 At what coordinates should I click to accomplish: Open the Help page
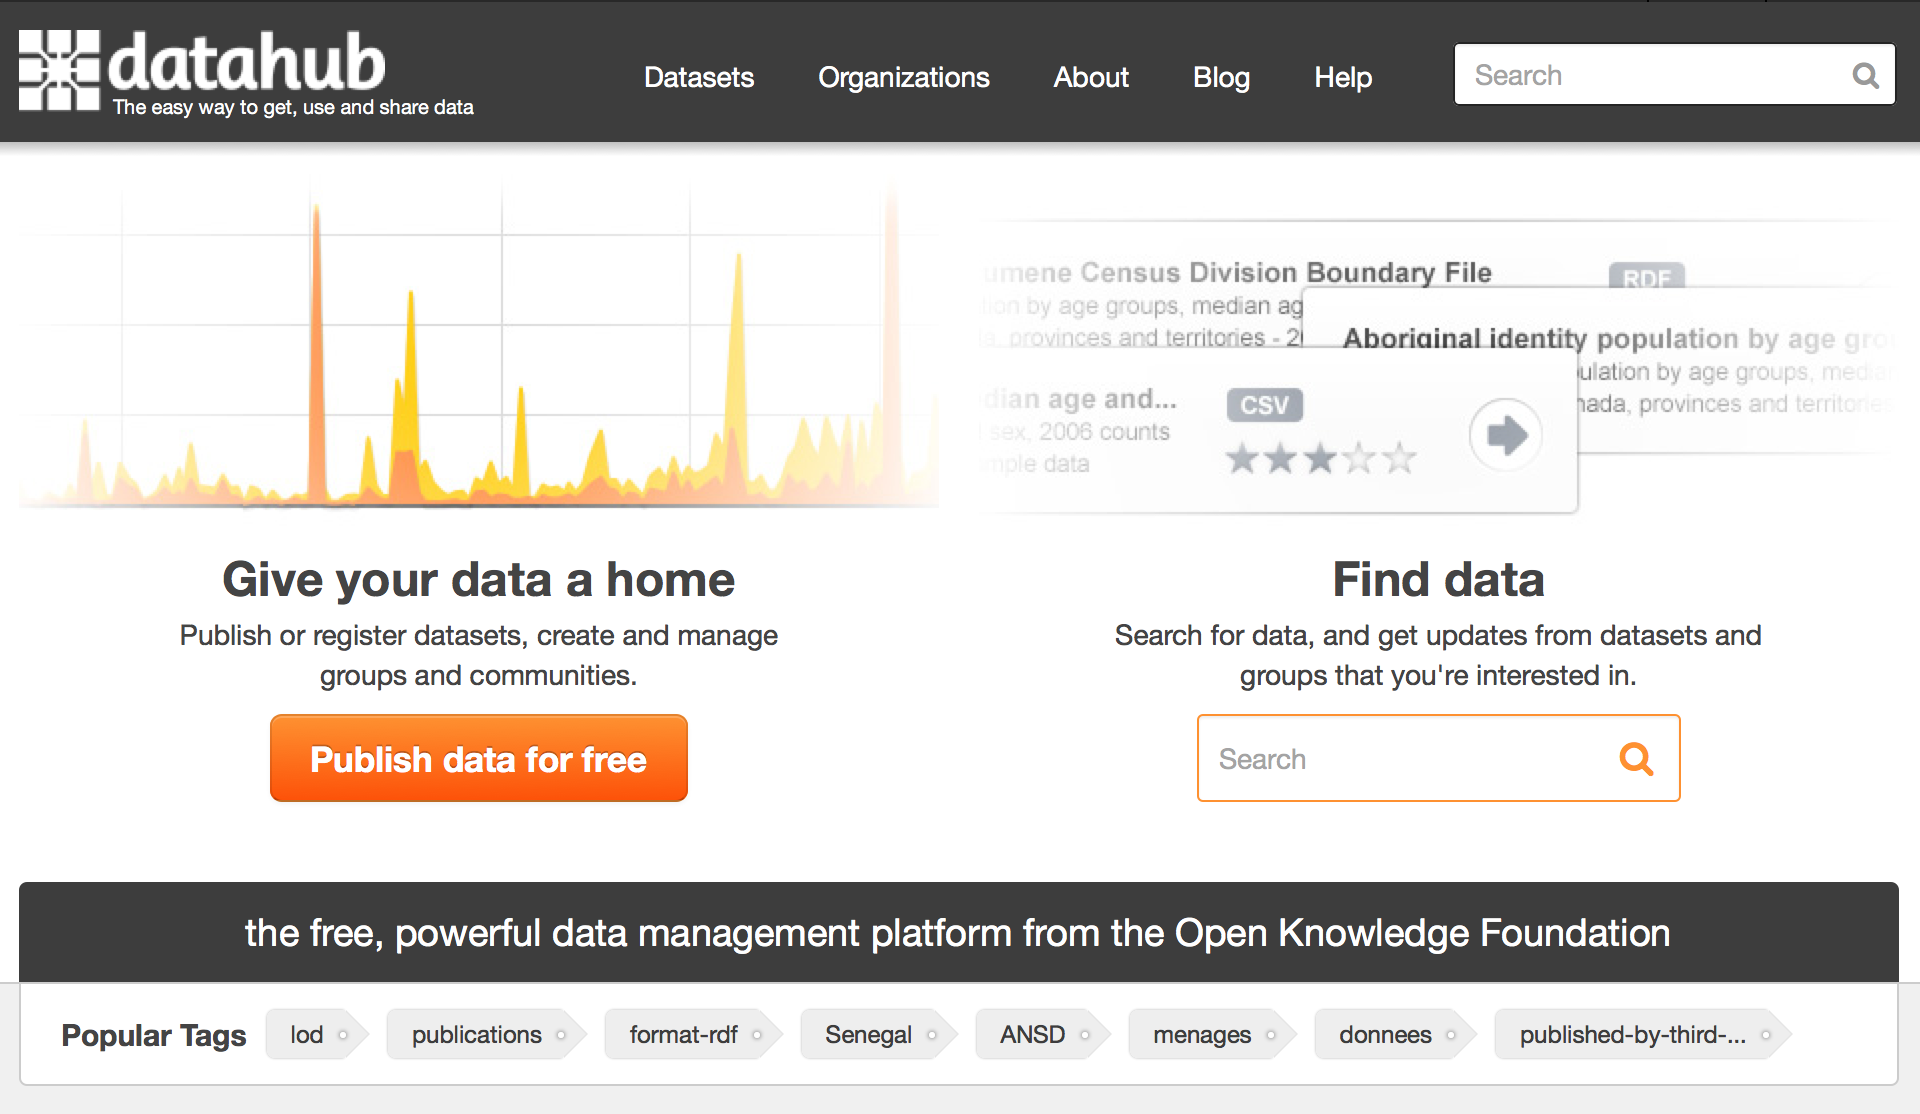point(1343,77)
